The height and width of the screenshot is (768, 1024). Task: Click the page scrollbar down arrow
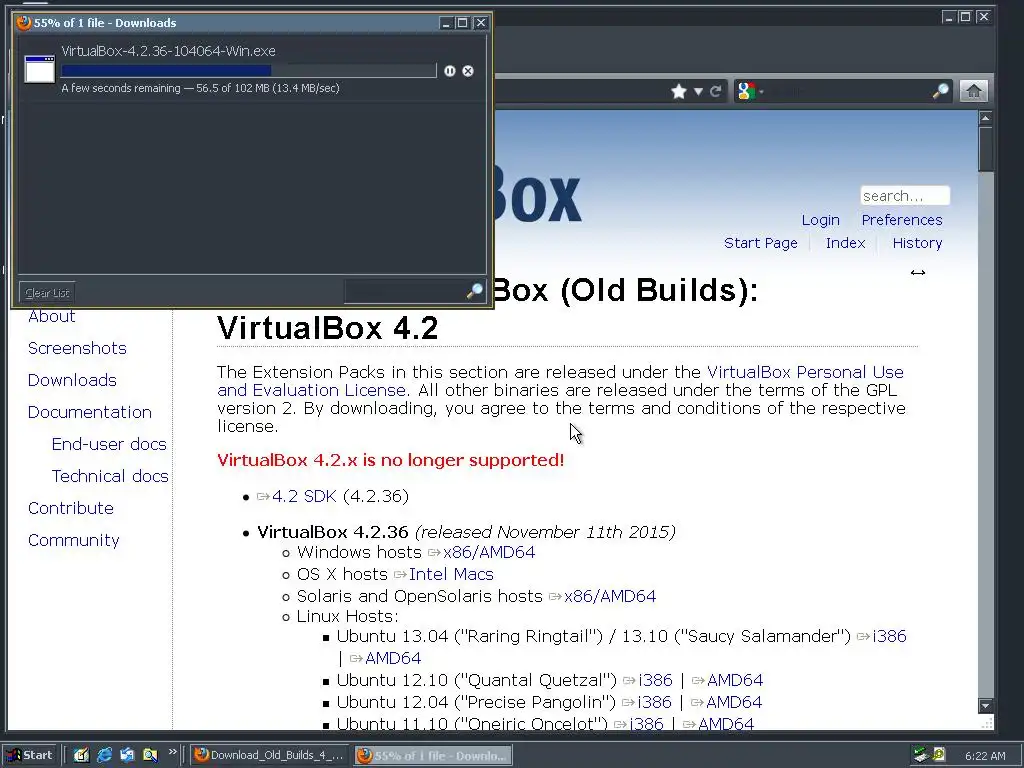(x=985, y=705)
